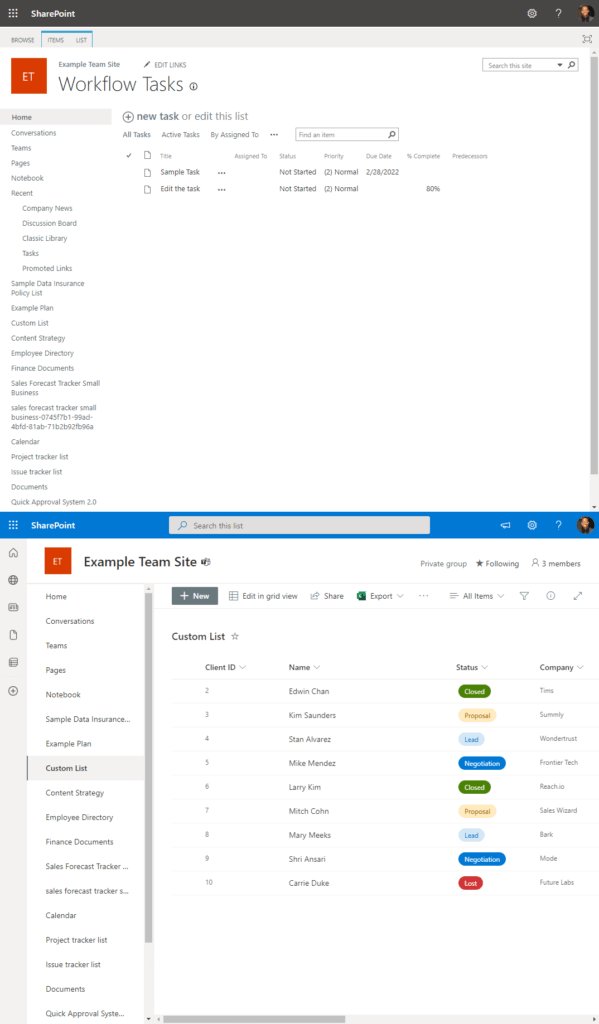Open ellipsis menu for Sample Task

click(221, 172)
